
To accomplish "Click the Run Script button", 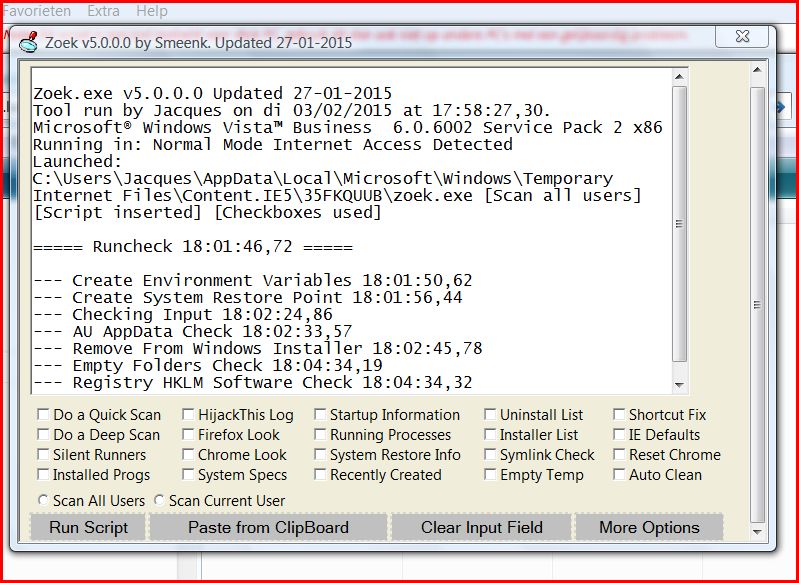I will click(x=88, y=527).
